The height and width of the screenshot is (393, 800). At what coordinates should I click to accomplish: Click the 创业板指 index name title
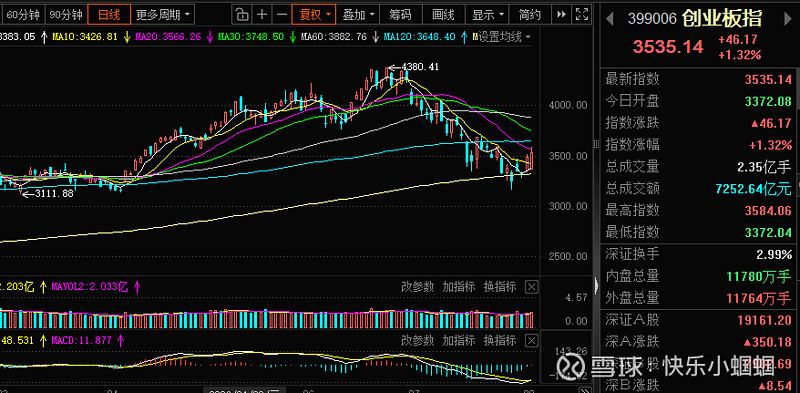tap(722, 19)
